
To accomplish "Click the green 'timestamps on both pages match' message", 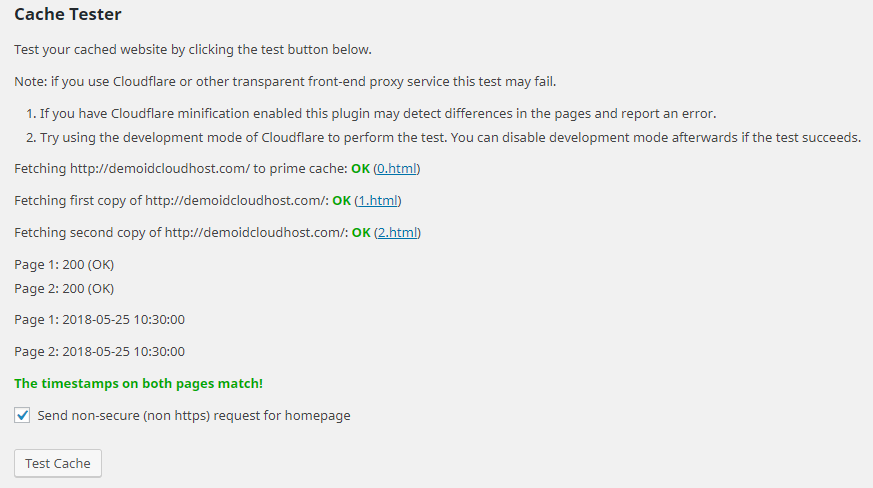I will click(138, 383).
